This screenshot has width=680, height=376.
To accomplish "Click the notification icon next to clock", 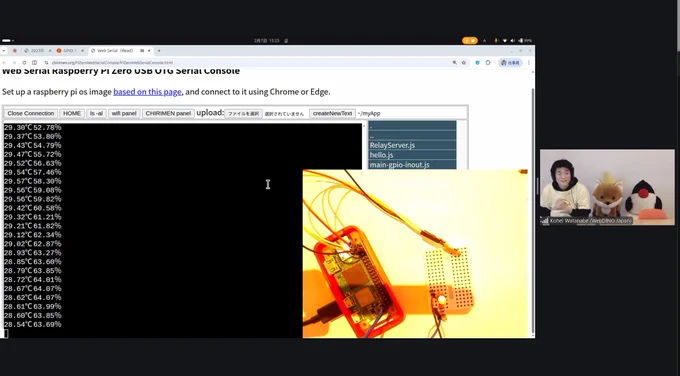I will (x=286, y=41).
